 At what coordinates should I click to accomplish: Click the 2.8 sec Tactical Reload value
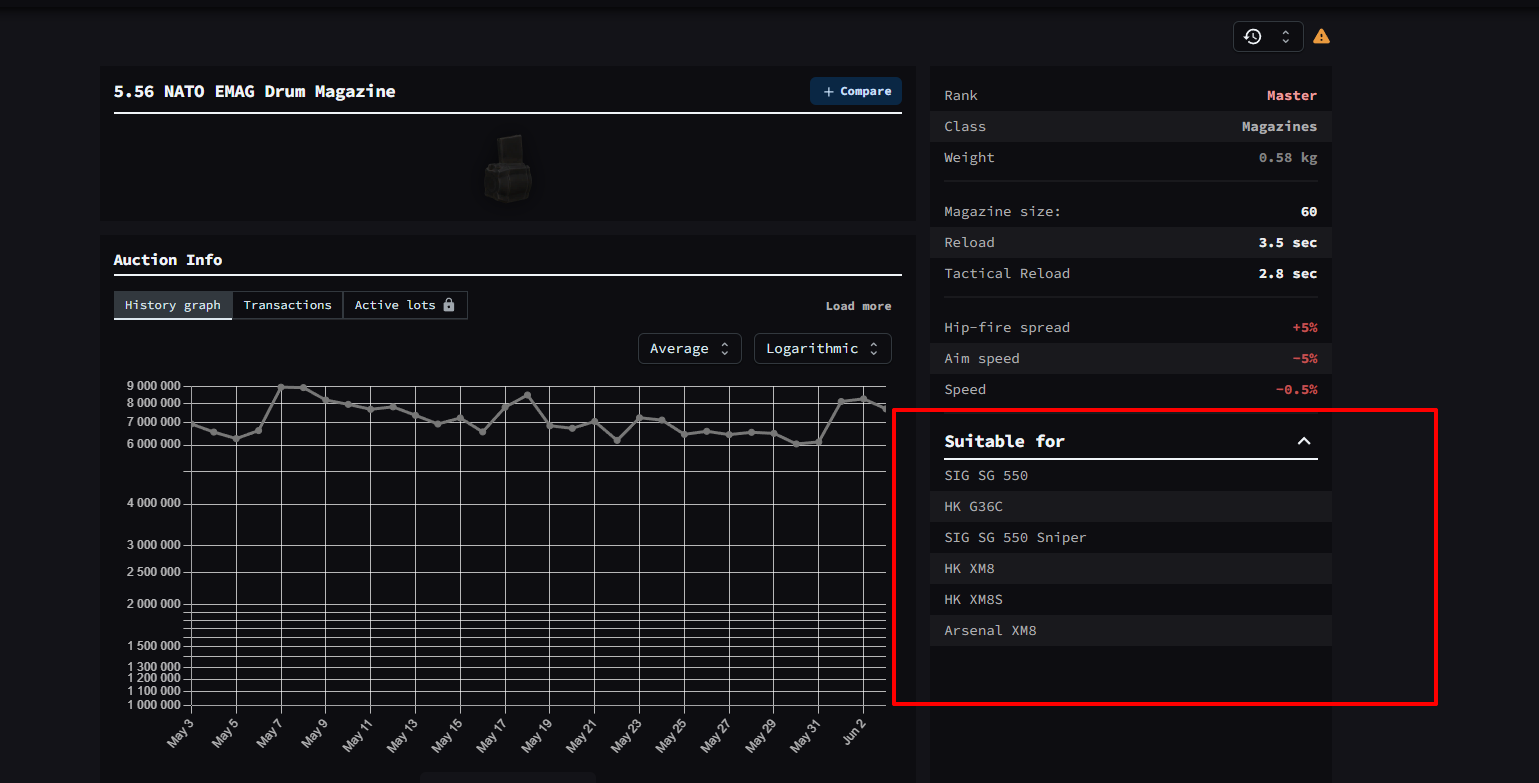(x=1288, y=273)
